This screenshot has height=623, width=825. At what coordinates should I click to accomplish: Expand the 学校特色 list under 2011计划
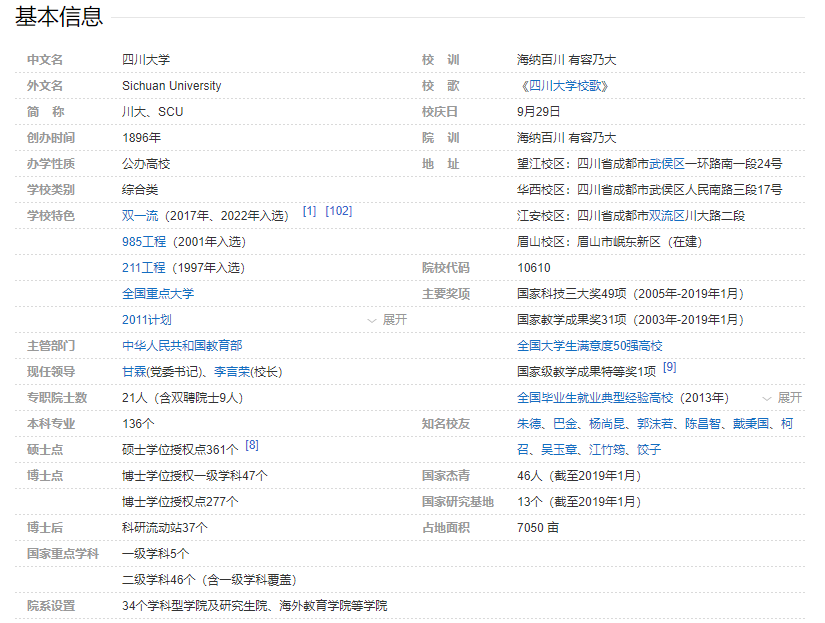coord(388,320)
